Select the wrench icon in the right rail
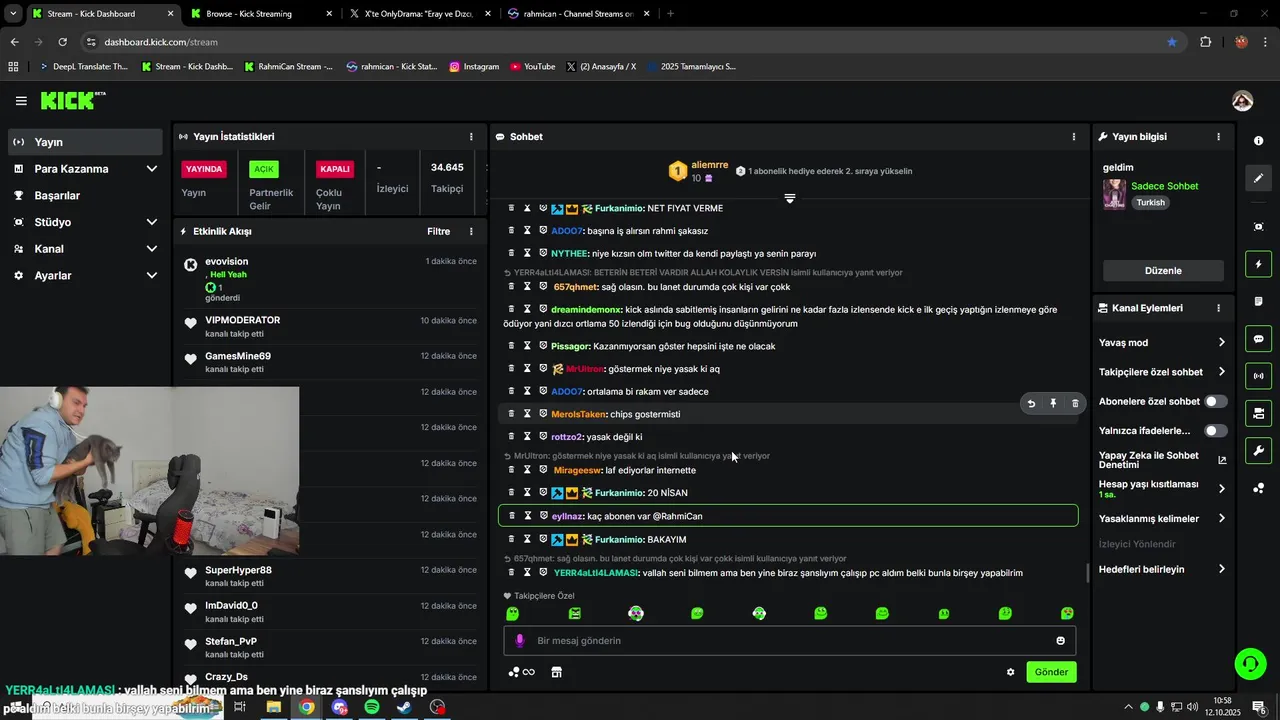Screen dimensions: 1280x720 click(1259, 450)
